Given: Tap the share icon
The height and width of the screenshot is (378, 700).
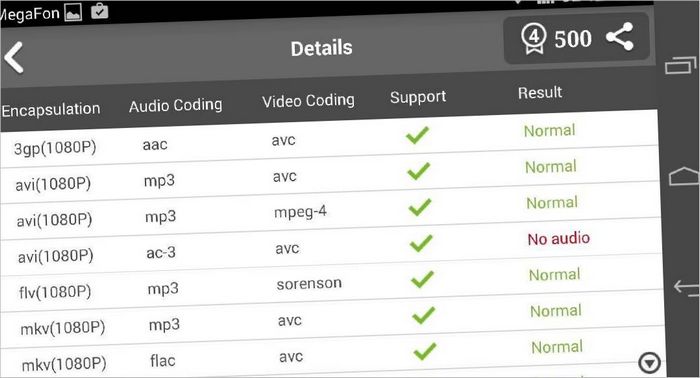Looking at the screenshot, I should tap(620, 36).
